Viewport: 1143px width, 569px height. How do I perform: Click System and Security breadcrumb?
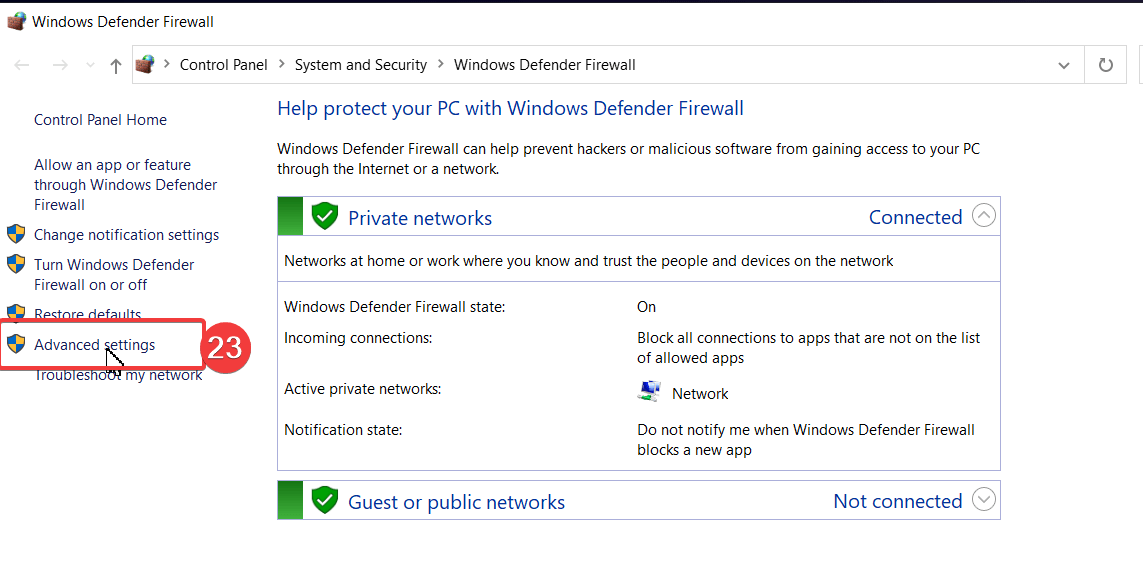coord(361,65)
